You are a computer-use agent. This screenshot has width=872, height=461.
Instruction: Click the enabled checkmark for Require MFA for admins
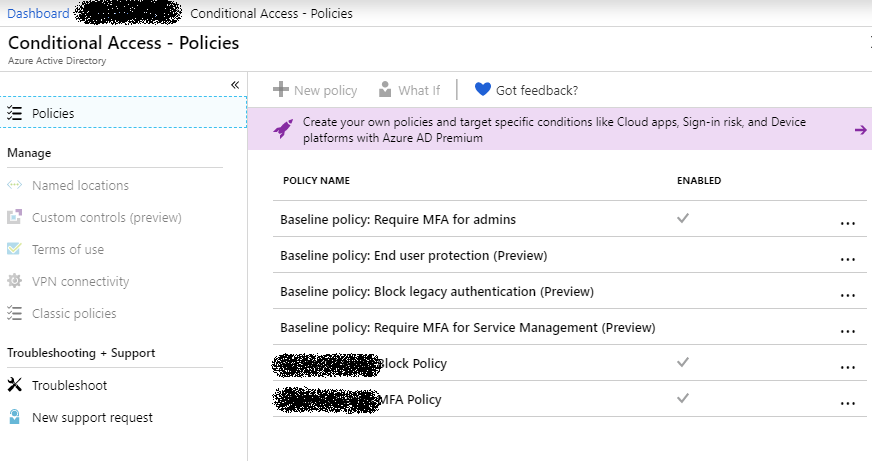coord(683,217)
